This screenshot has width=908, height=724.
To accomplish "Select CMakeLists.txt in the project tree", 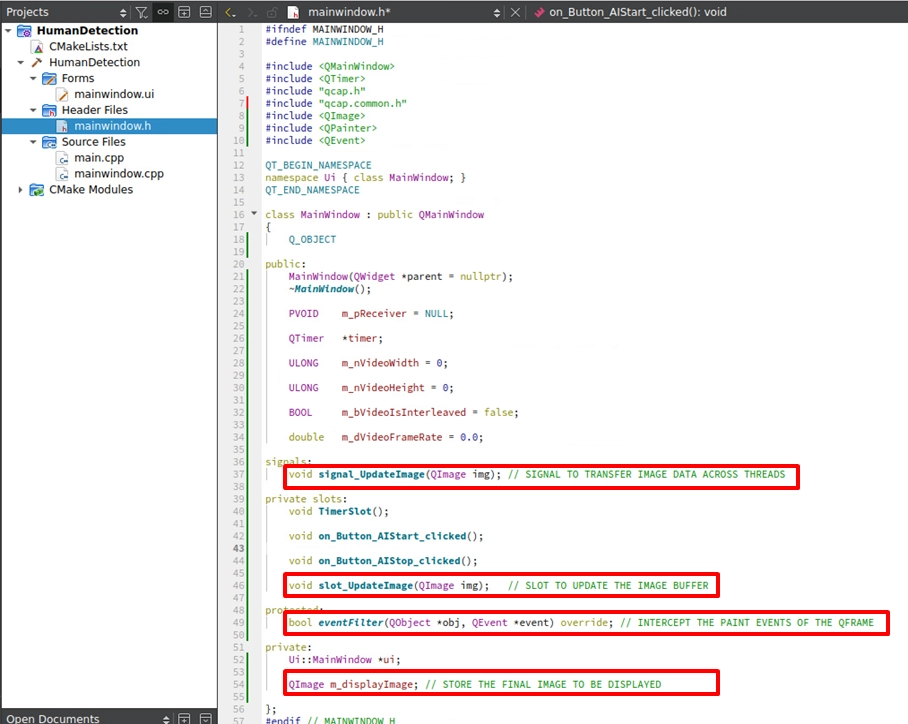I will coord(88,46).
